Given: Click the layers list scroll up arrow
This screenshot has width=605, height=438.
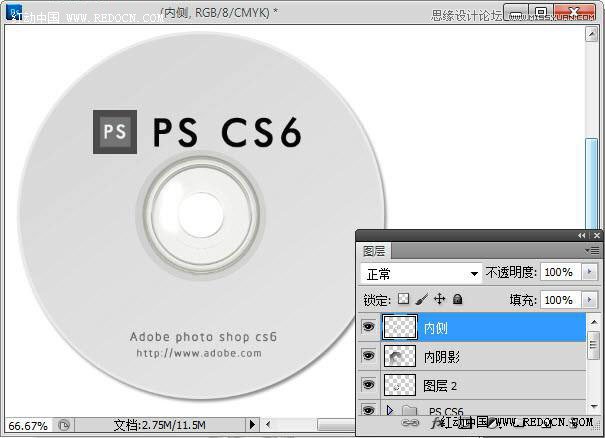Looking at the screenshot, I should [594, 321].
